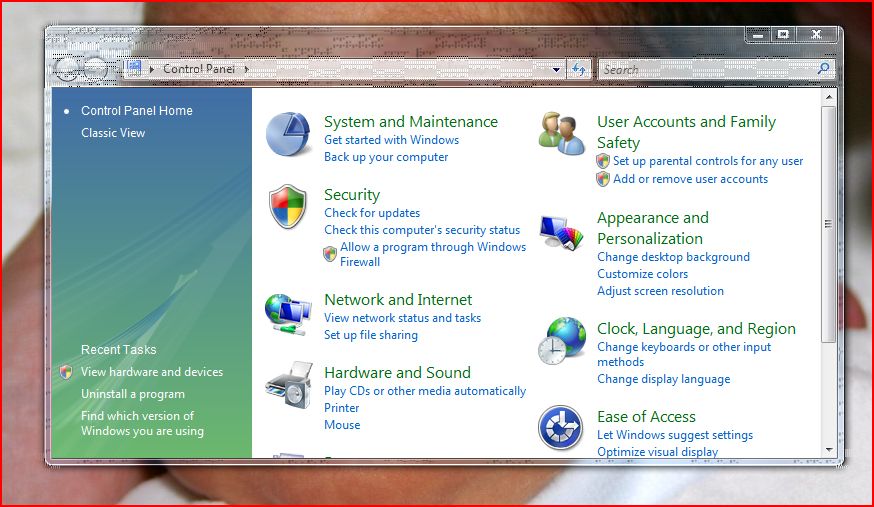
Task: Click View network status and tasks
Action: click(x=402, y=318)
